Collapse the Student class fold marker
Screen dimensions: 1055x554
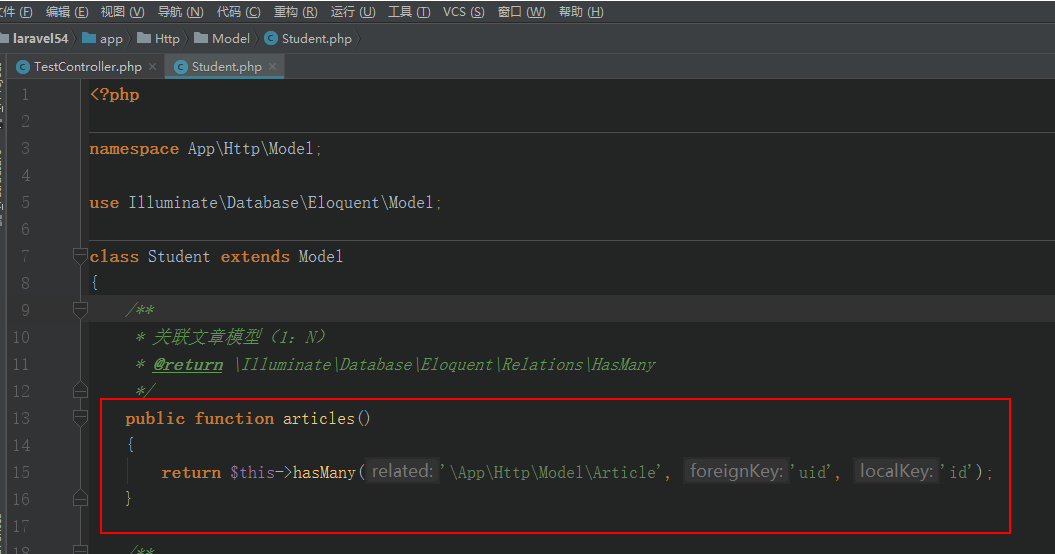point(80,257)
